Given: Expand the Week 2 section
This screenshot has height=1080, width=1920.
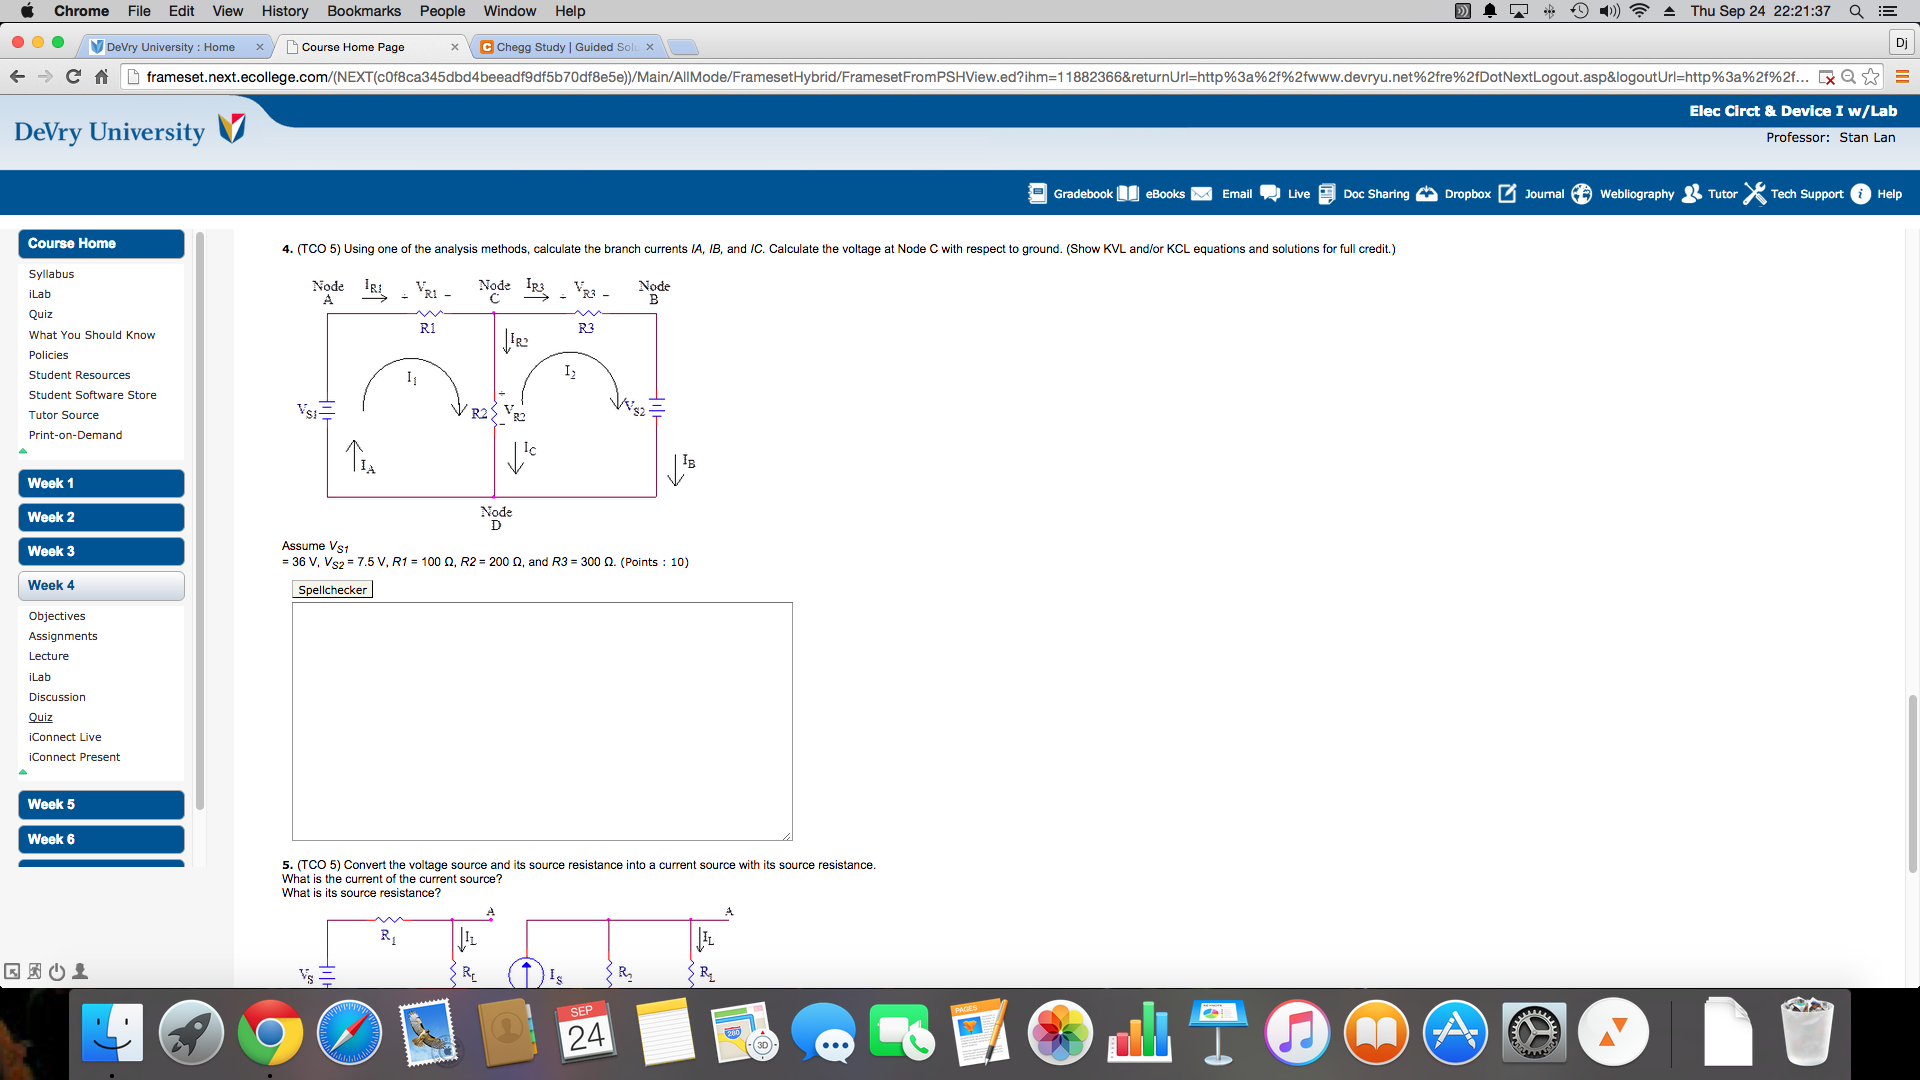Looking at the screenshot, I should pyautogui.click(x=101, y=517).
